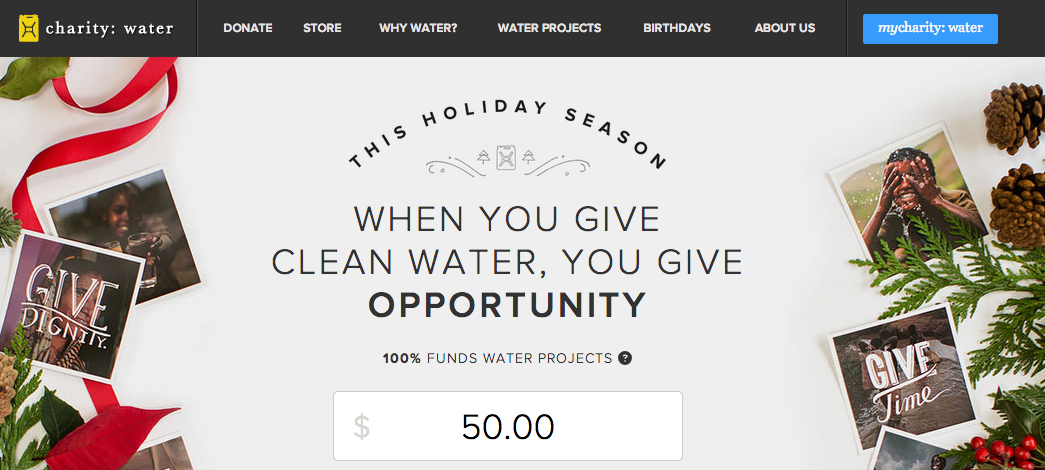This screenshot has height=470, width=1045.
Task: Click the 100% Funds Water Projects text
Action: pyautogui.click(x=497, y=359)
